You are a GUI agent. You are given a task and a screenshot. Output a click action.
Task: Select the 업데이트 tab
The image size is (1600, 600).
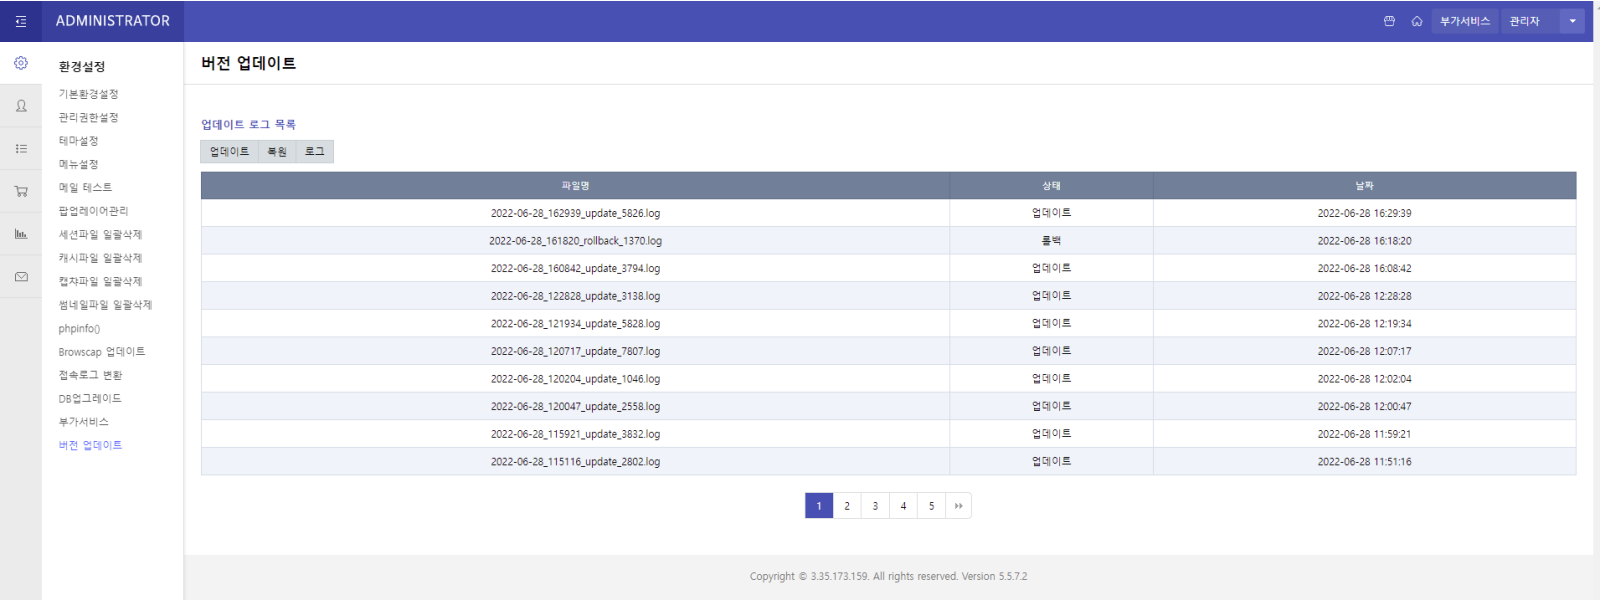click(x=229, y=151)
